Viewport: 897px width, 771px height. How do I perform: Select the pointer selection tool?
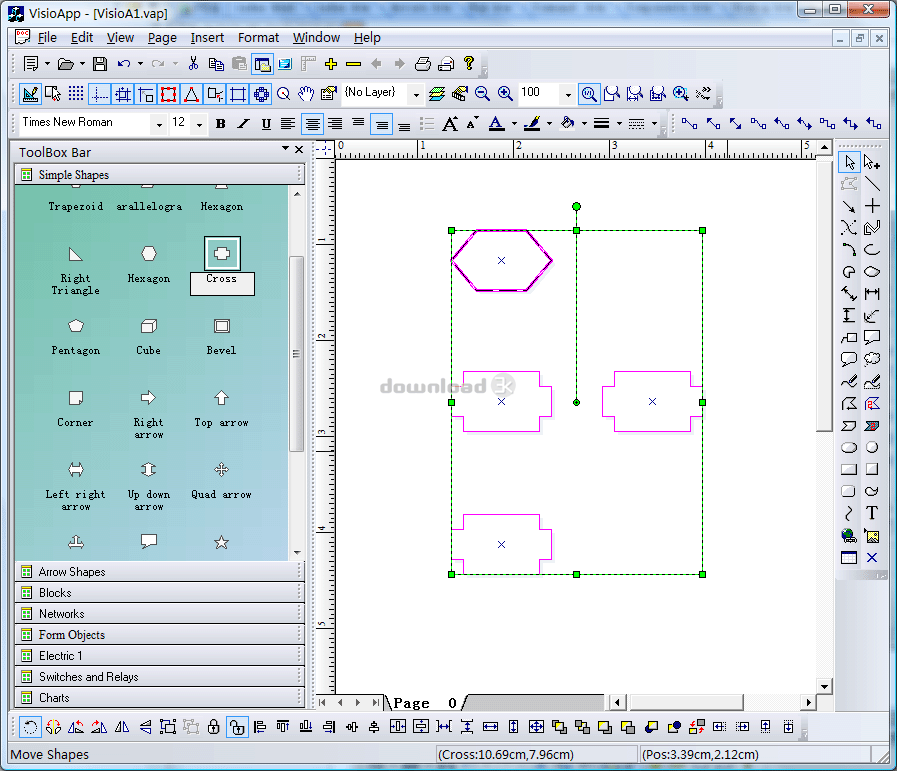pos(849,162)
